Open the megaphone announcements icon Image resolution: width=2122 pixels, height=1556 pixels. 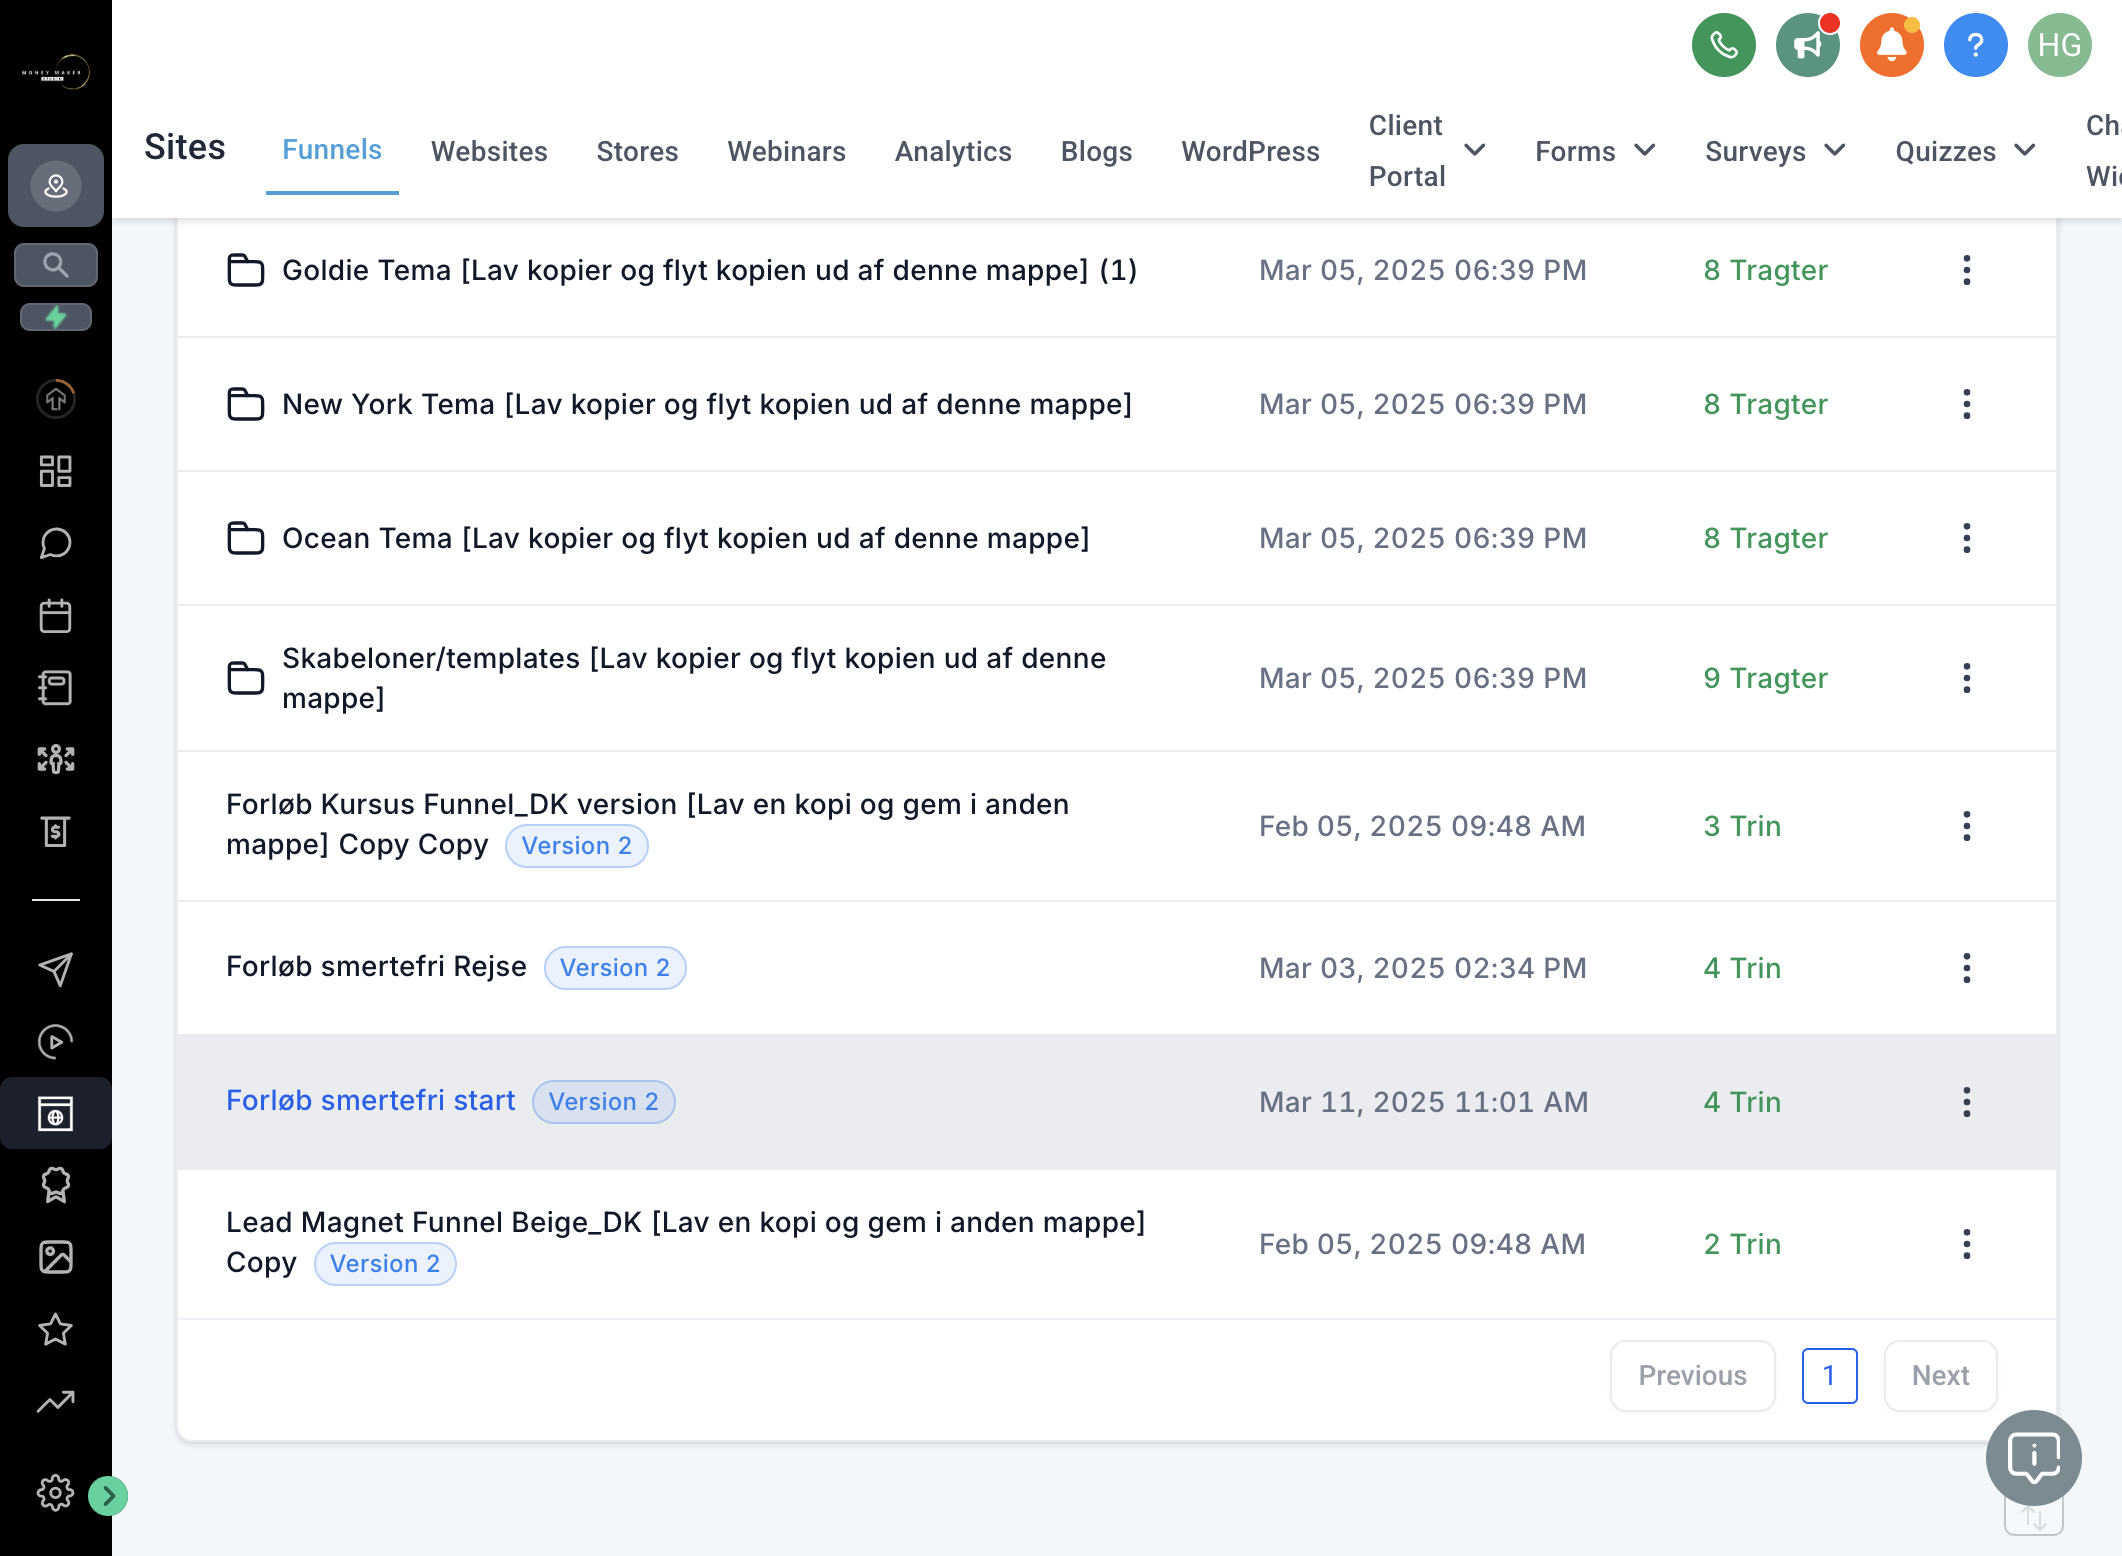tap(1807, 45)
